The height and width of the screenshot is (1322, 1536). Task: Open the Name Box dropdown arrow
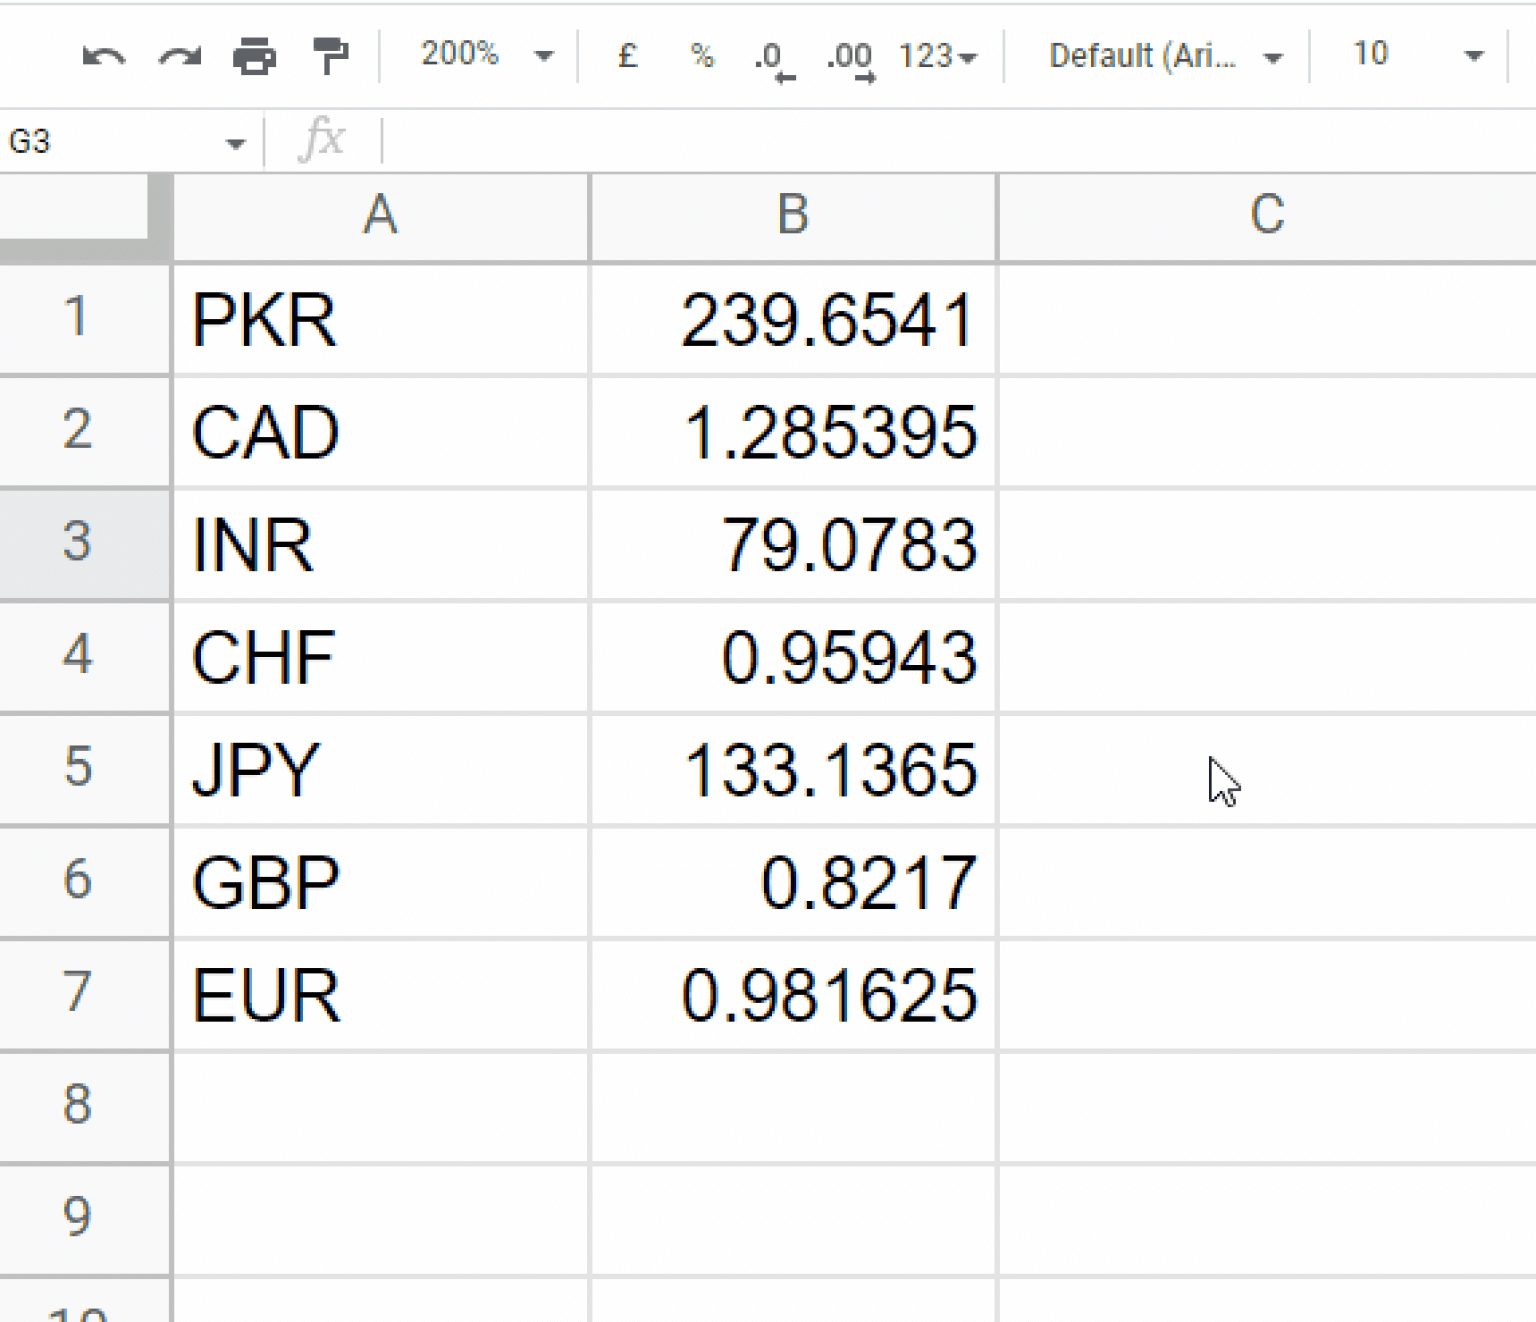[236, 141]
